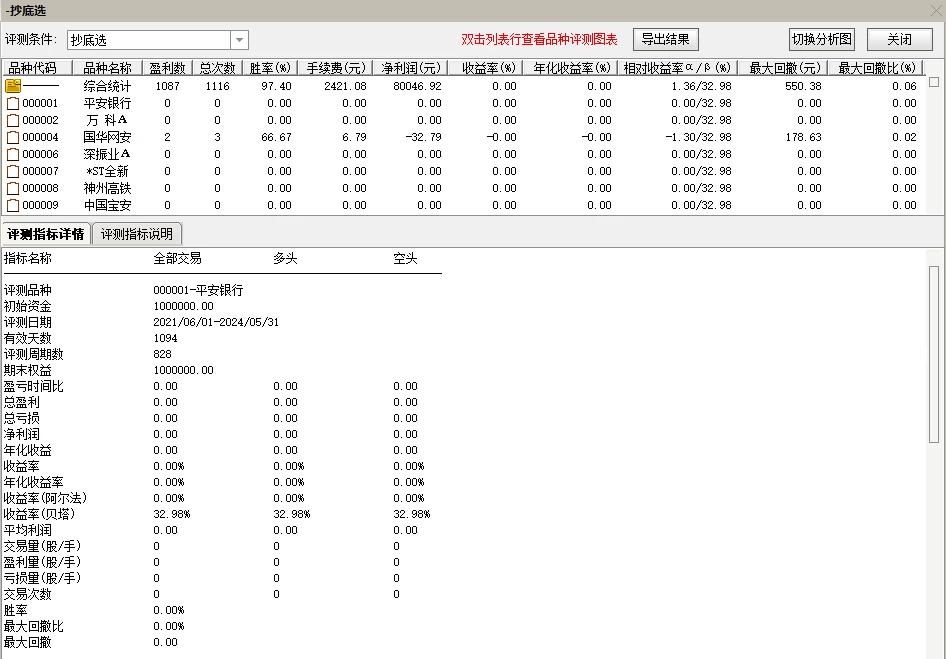This screenshot has width=946, height=659.
Task: Select the 综合统计 summary row
Action: (x=463, y=86)
